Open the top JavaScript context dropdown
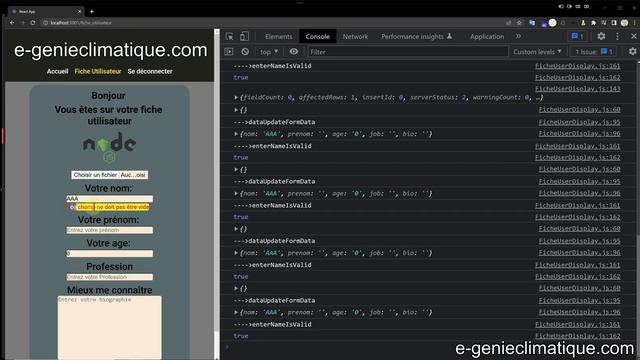640x360 pixels. (269, 52)
